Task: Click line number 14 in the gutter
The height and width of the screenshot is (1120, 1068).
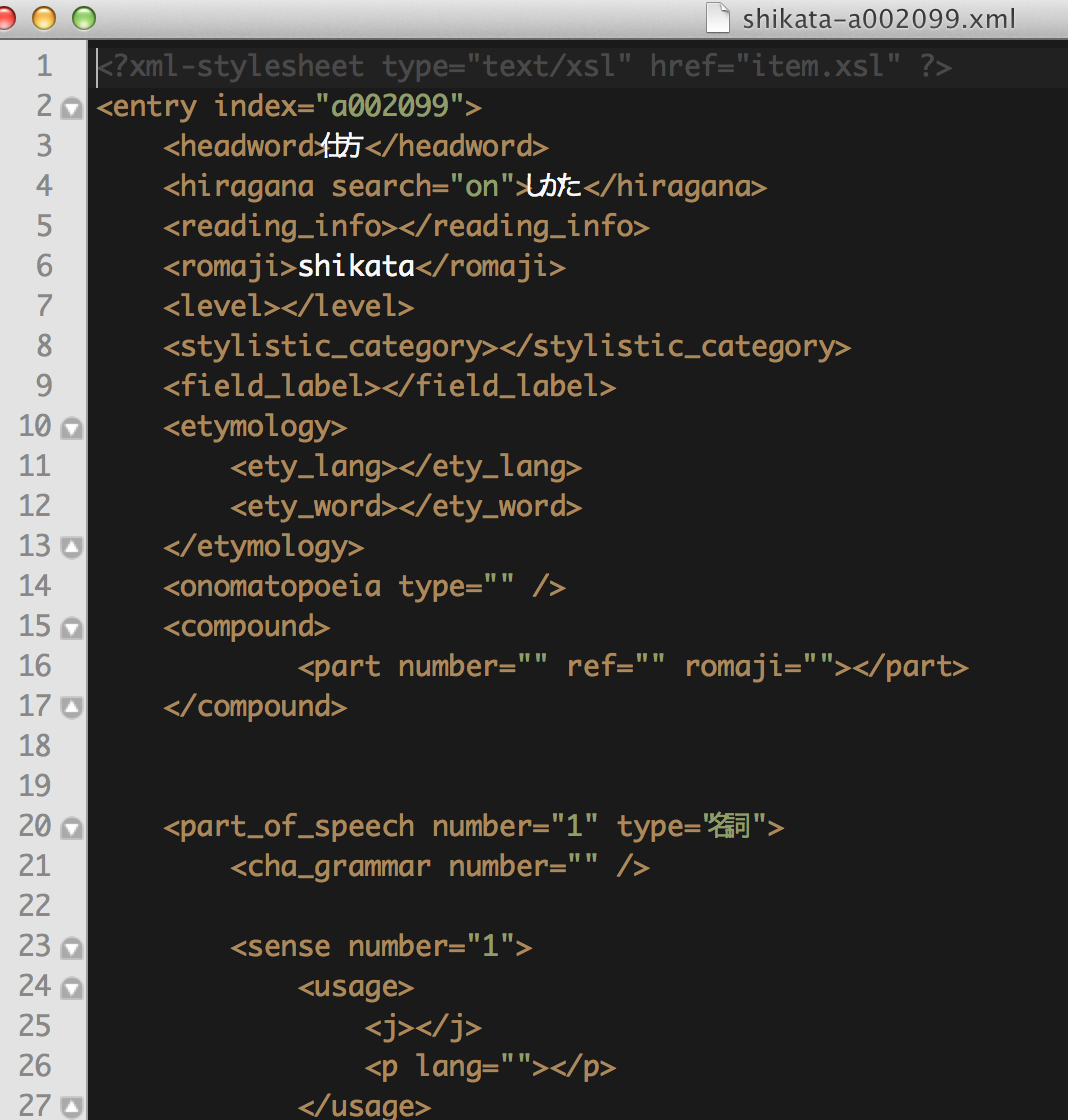Action: 35,586
